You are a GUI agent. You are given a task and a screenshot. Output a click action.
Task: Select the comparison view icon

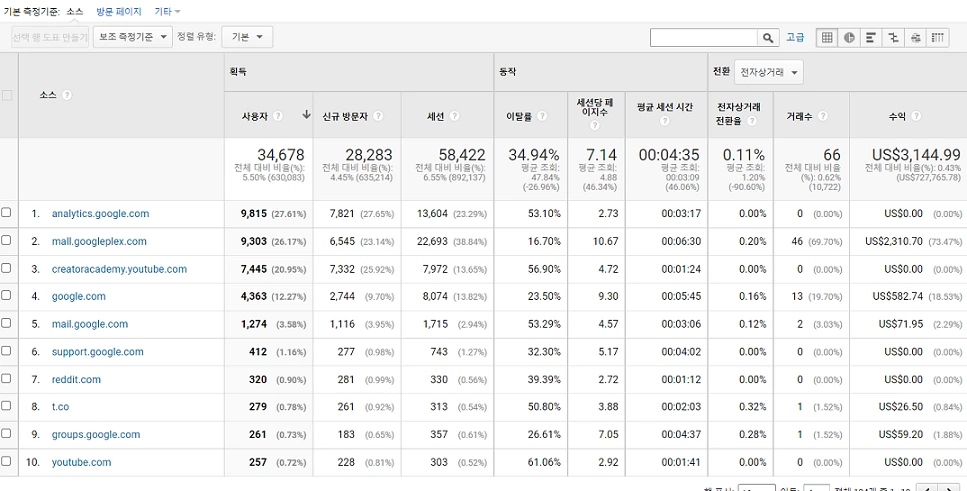click(893, 38)
